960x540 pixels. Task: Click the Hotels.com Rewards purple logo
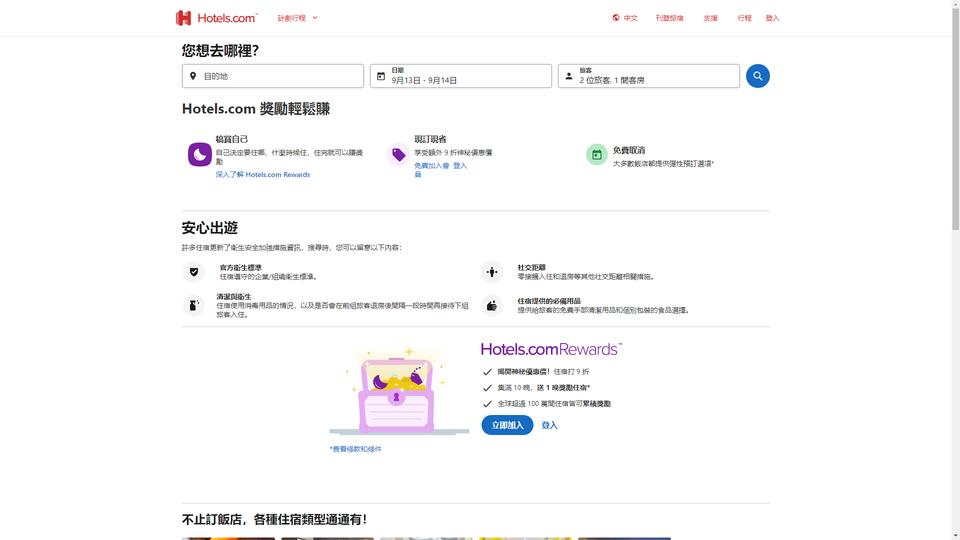[551, 349]
